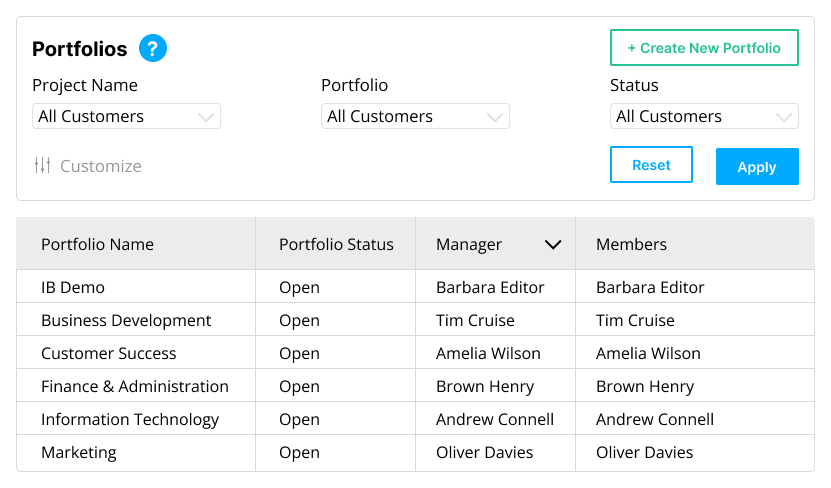
Task: Click the Manager column sort arrow
Action: [552, 245]
